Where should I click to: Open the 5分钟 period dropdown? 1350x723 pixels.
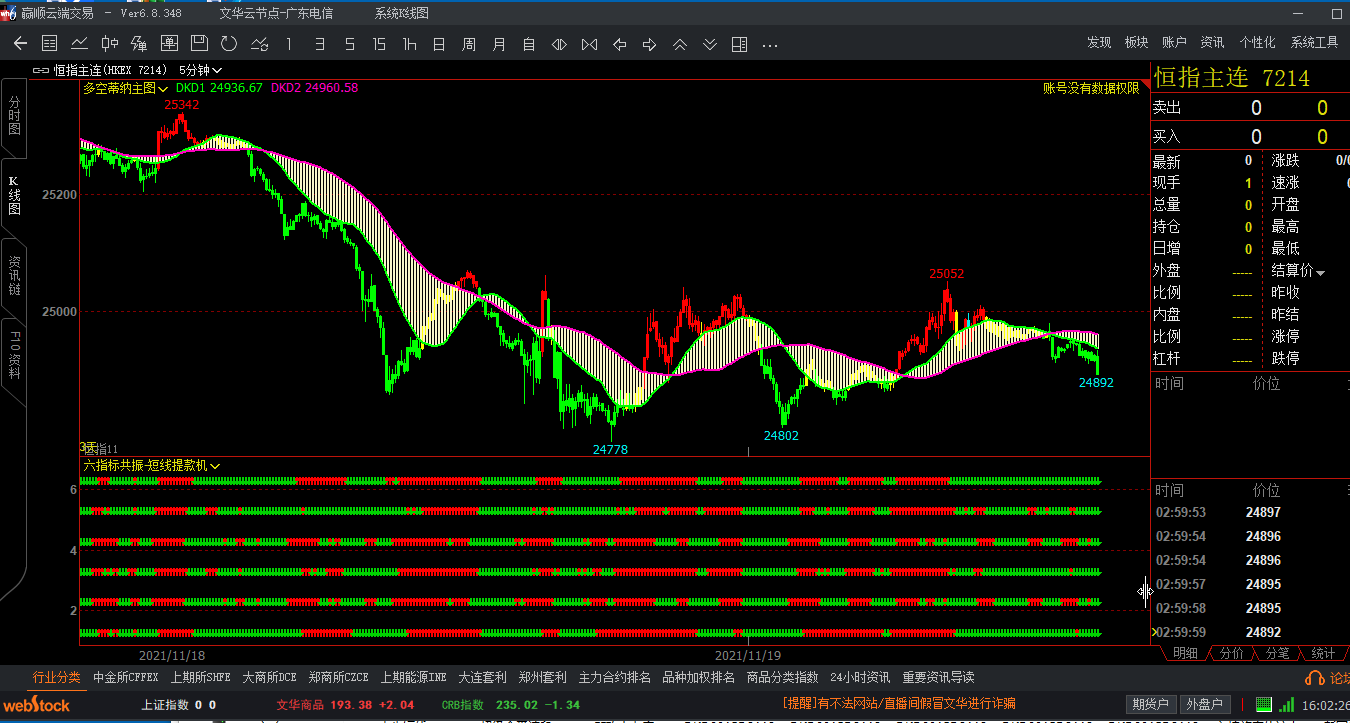tap(200, 70)
